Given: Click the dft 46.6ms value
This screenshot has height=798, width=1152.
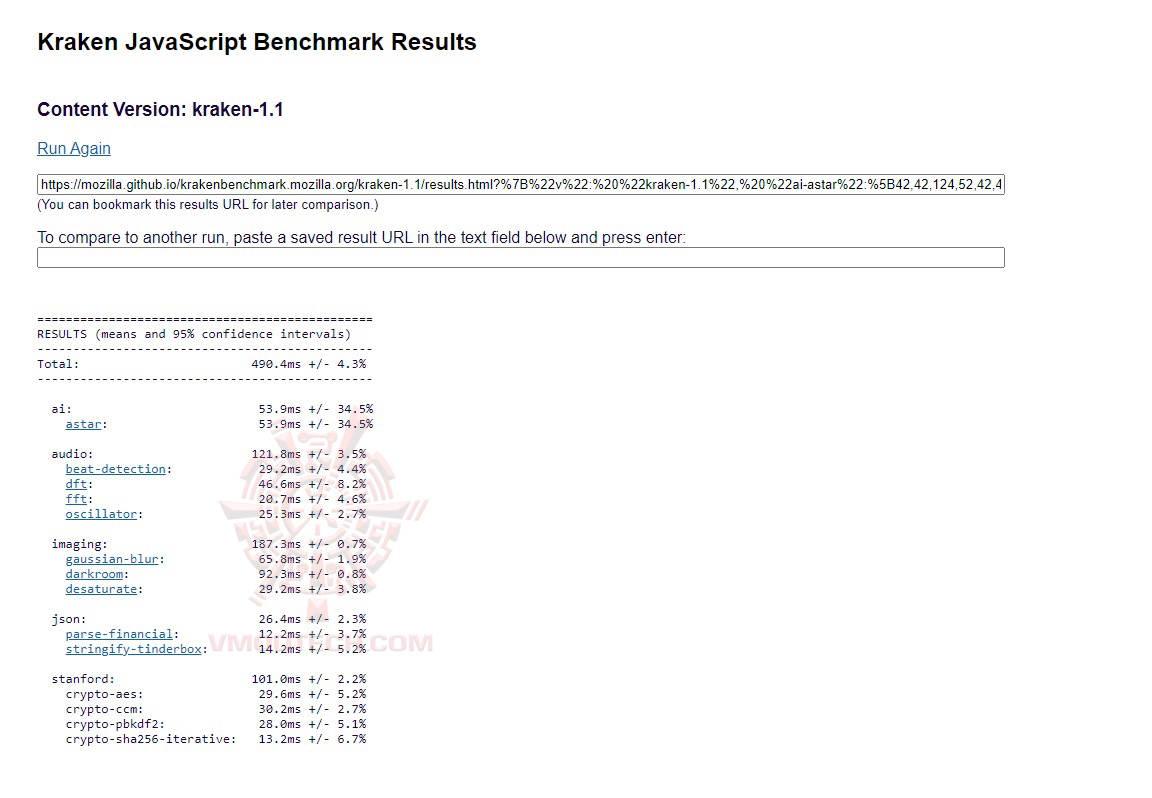Looking at the screenshot, I should 279,484.
